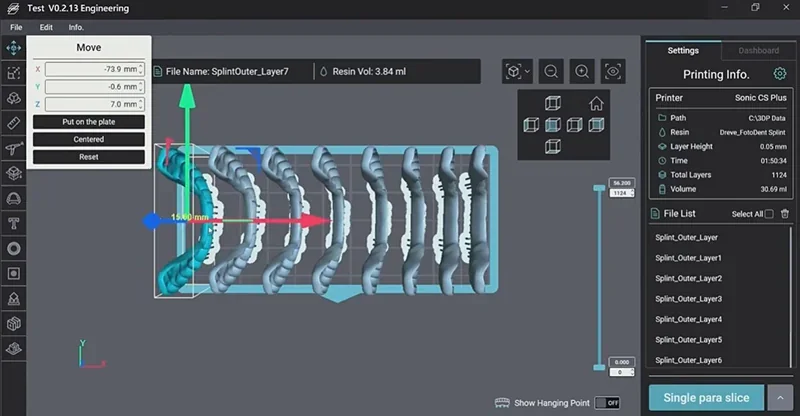This screenshot has height=416, width=800.
Task: Adjust the X position spinner arrows
Action: coord(141,69)
